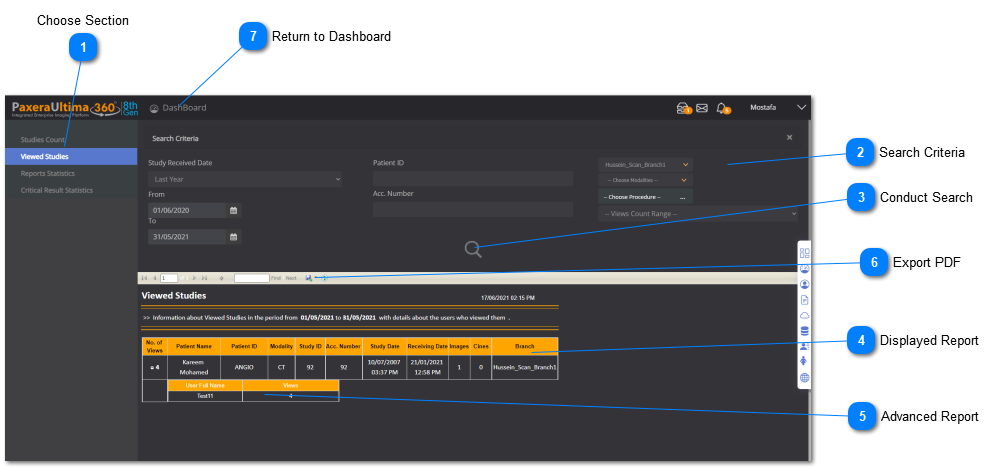Screen dimensions: 995x470
Task: Open the notifications bell
Action: coord(722,108)
